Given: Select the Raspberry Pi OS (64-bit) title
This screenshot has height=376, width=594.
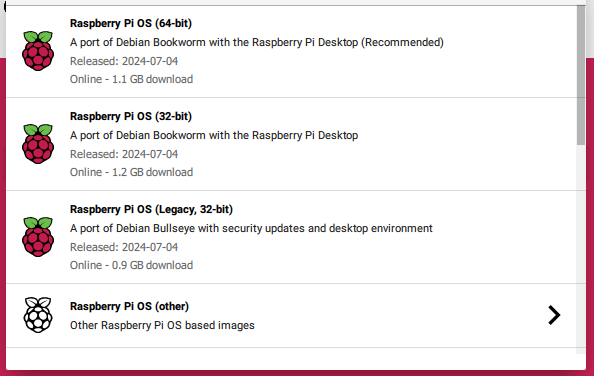Looking at the screenshot, I should pos(131,23).
